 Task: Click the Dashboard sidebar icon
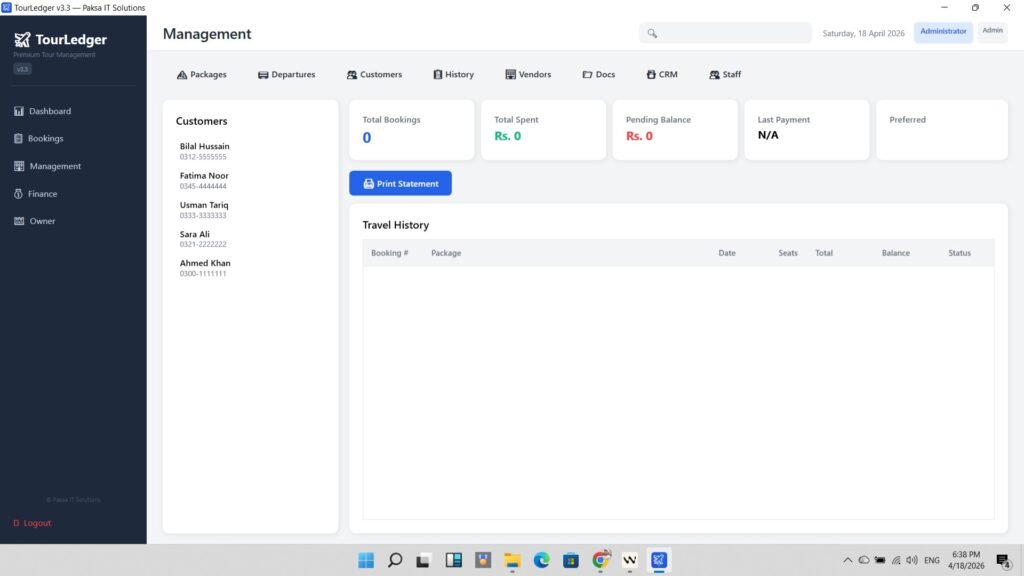(x=18, y=111)
